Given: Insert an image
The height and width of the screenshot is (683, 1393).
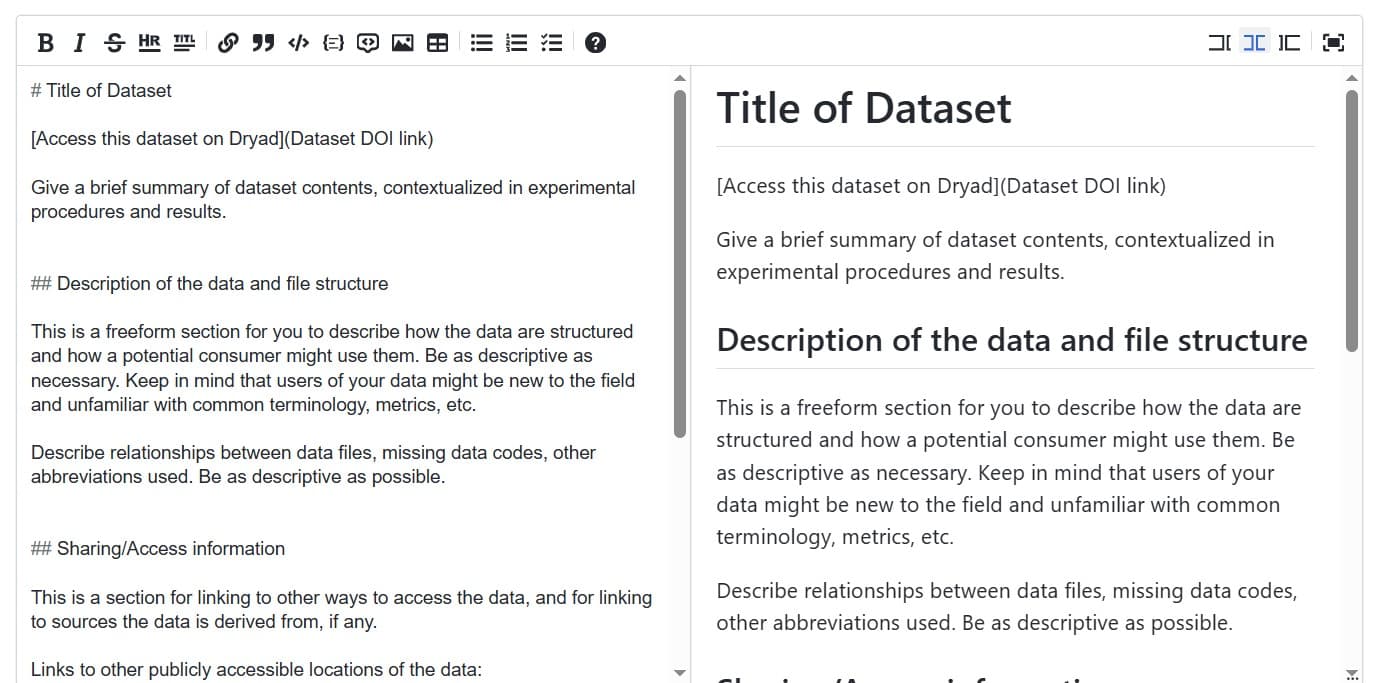Looking at the screenshot, I should [403, 42].
